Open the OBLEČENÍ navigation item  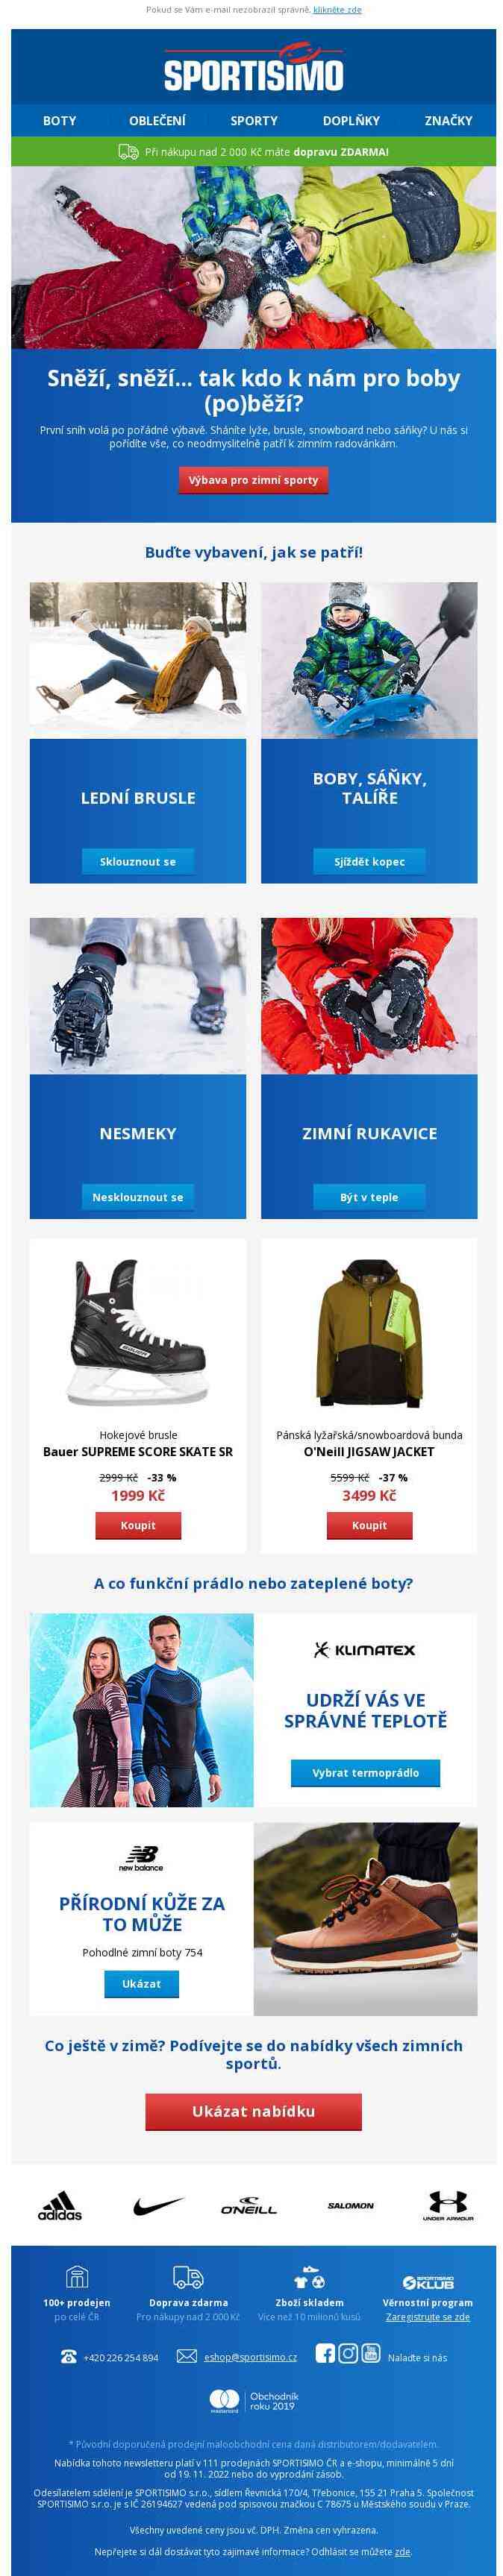[x=157, y=120]
